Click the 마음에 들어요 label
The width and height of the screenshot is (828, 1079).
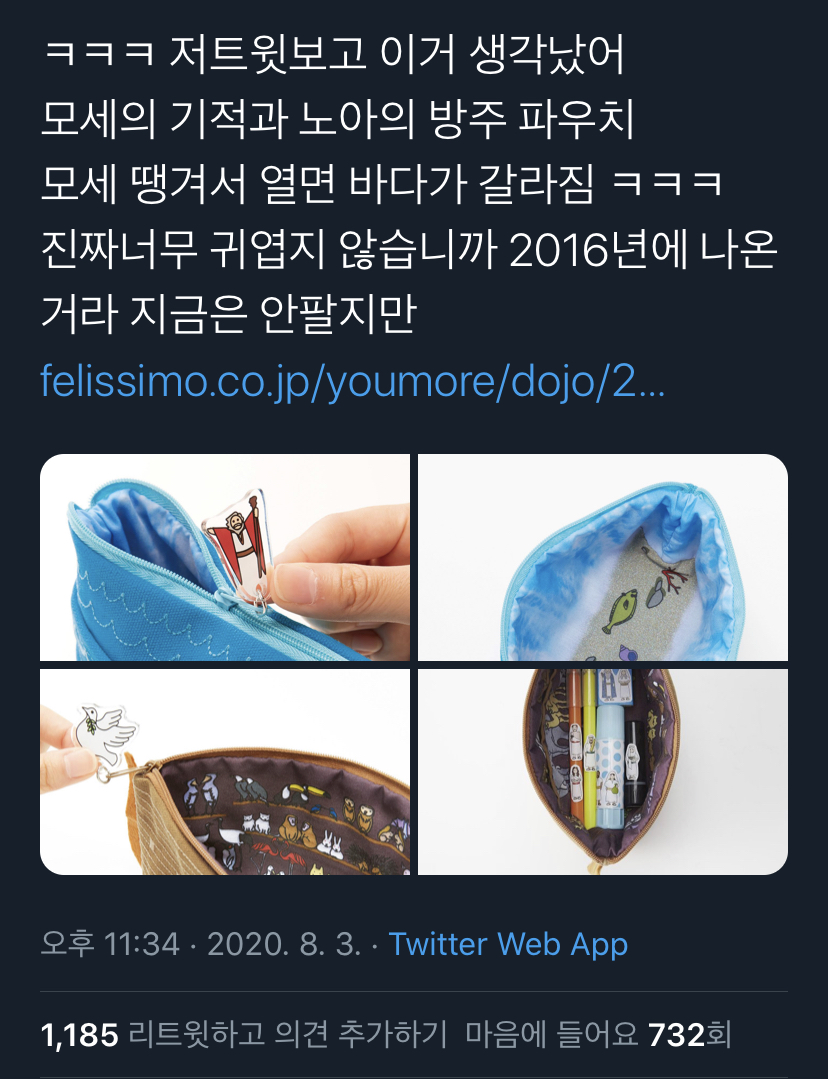pos(551,1034)
